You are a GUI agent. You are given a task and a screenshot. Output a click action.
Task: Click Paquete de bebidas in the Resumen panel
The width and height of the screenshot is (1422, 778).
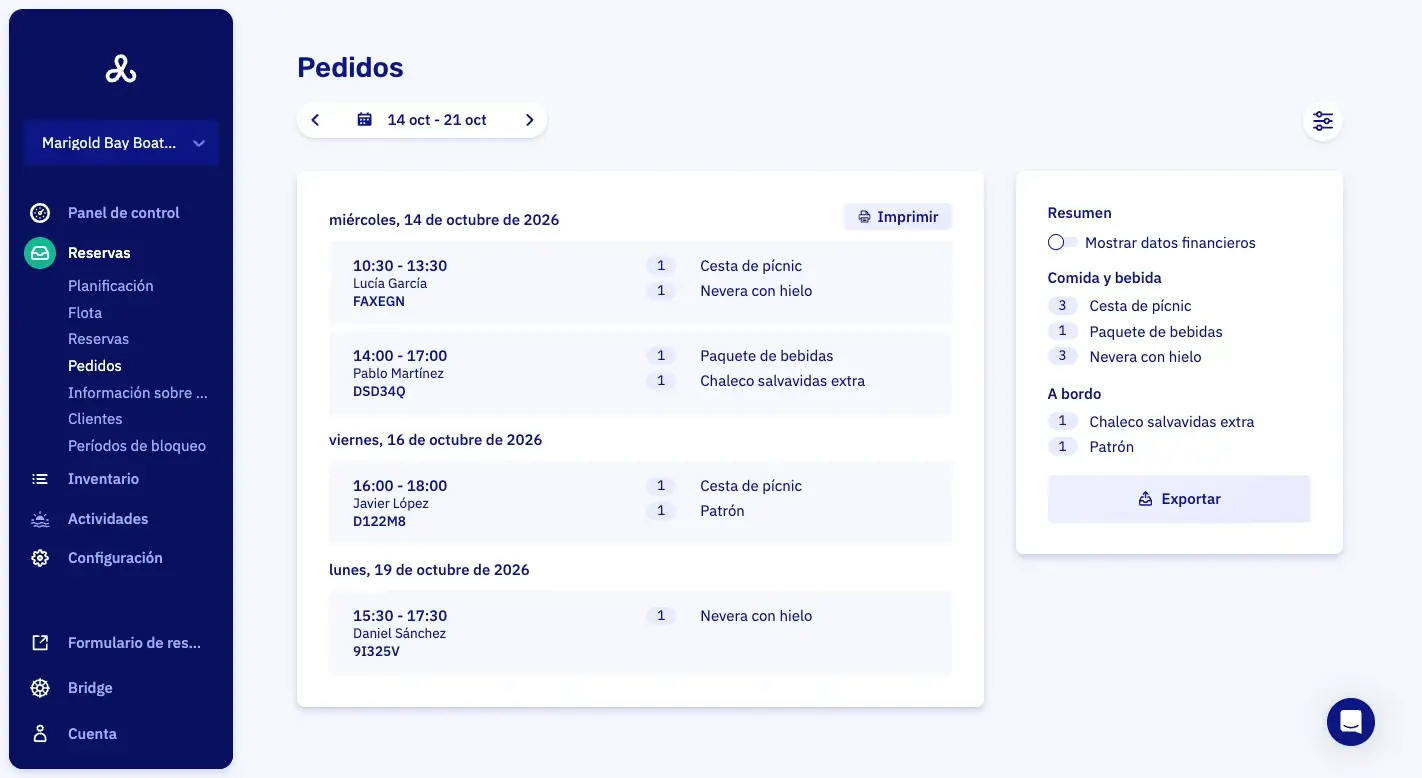click(x=1156, y=332)
